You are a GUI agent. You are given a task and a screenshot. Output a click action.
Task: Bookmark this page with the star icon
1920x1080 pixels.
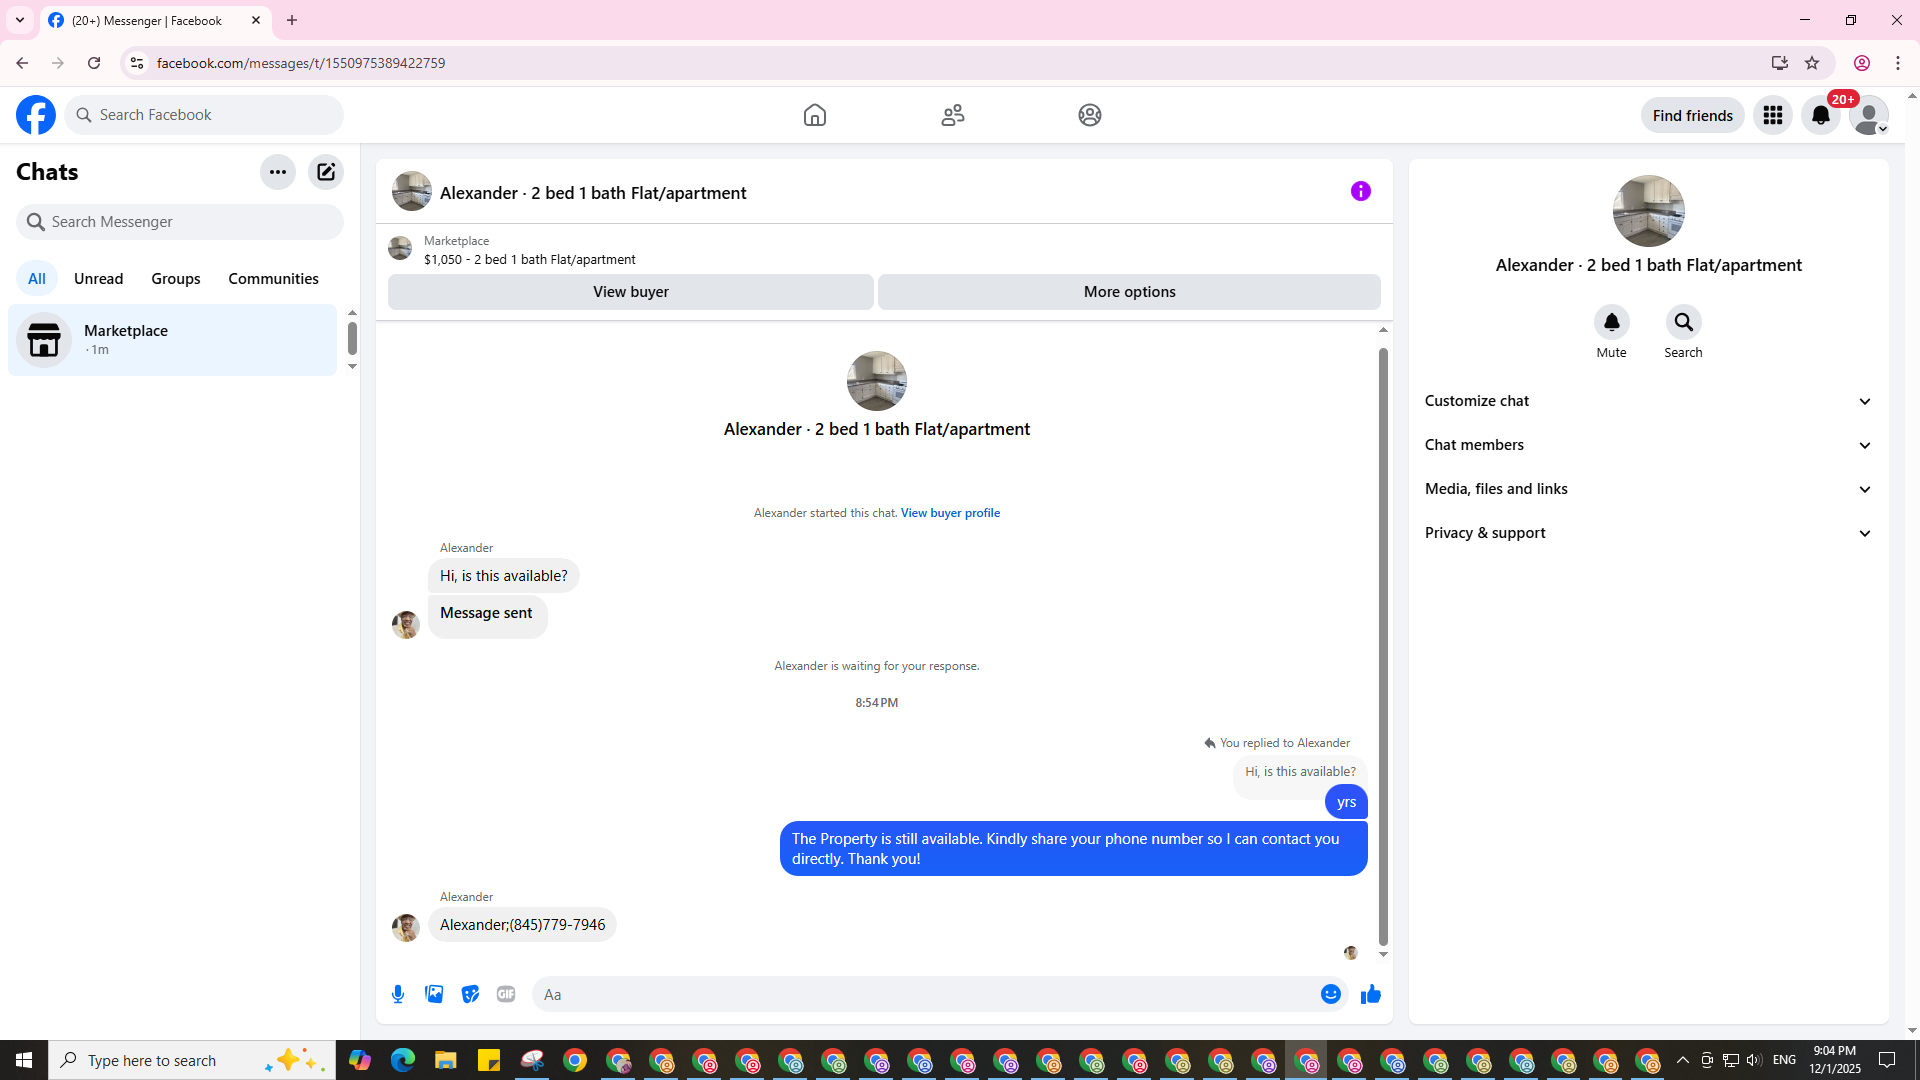pyautogui.click(x=1812, y=63)
